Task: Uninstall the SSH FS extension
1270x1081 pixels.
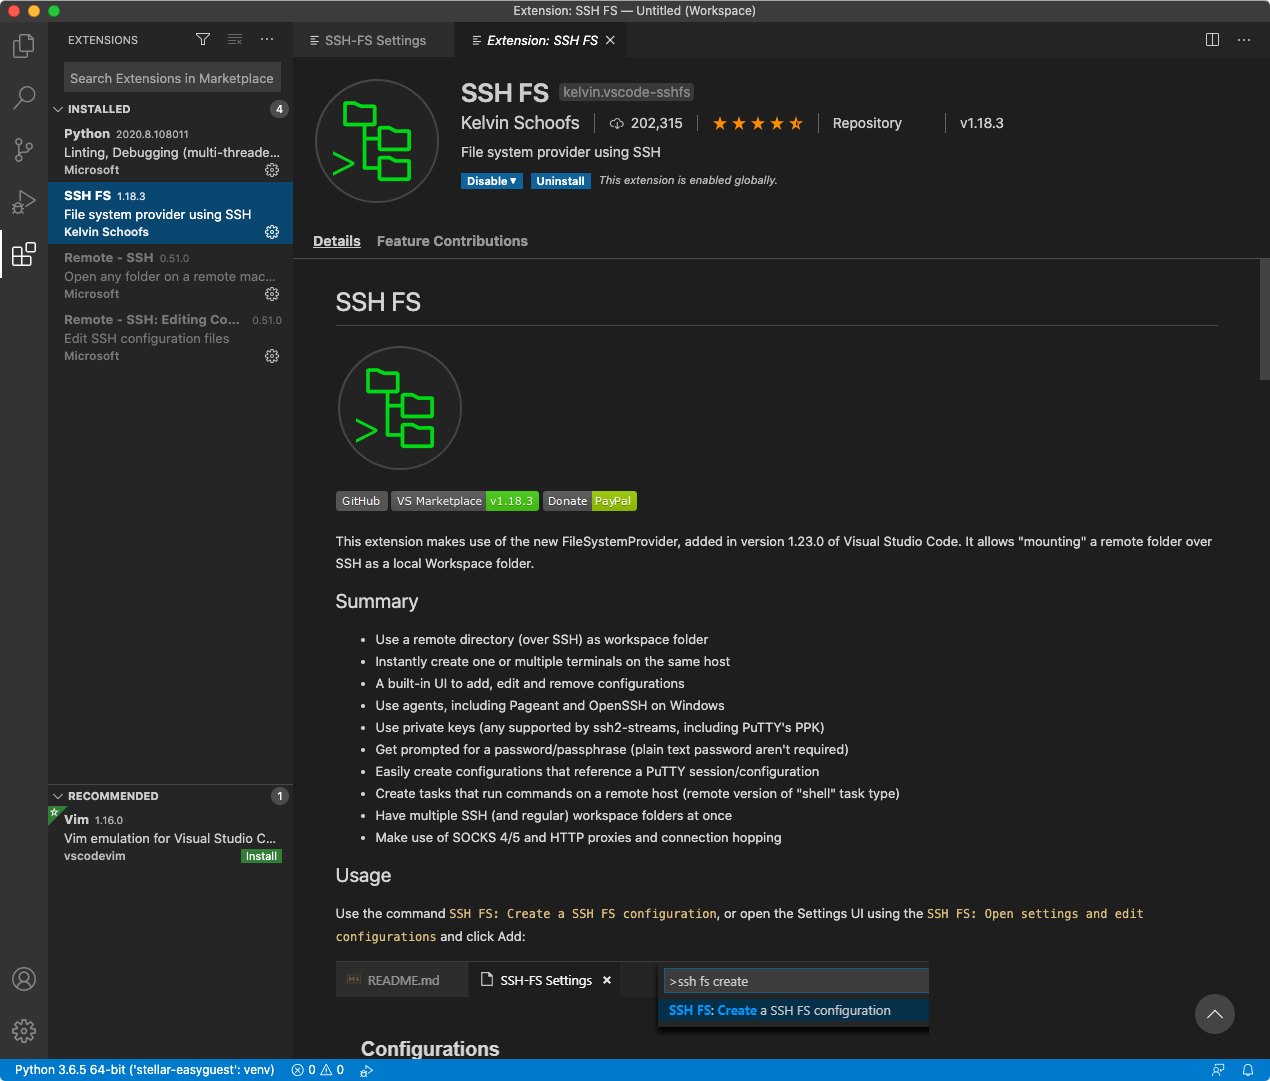Action: coord(560,181)
